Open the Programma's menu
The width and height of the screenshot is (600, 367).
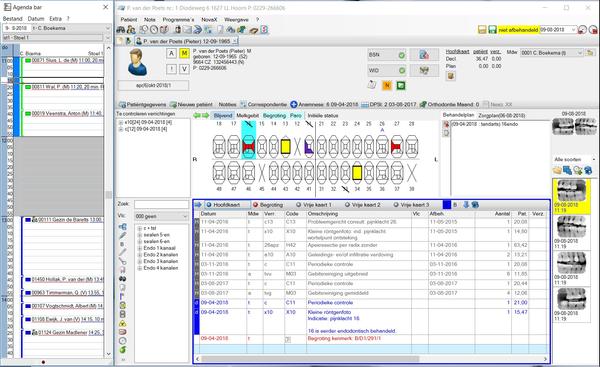(x=178, y=20)
